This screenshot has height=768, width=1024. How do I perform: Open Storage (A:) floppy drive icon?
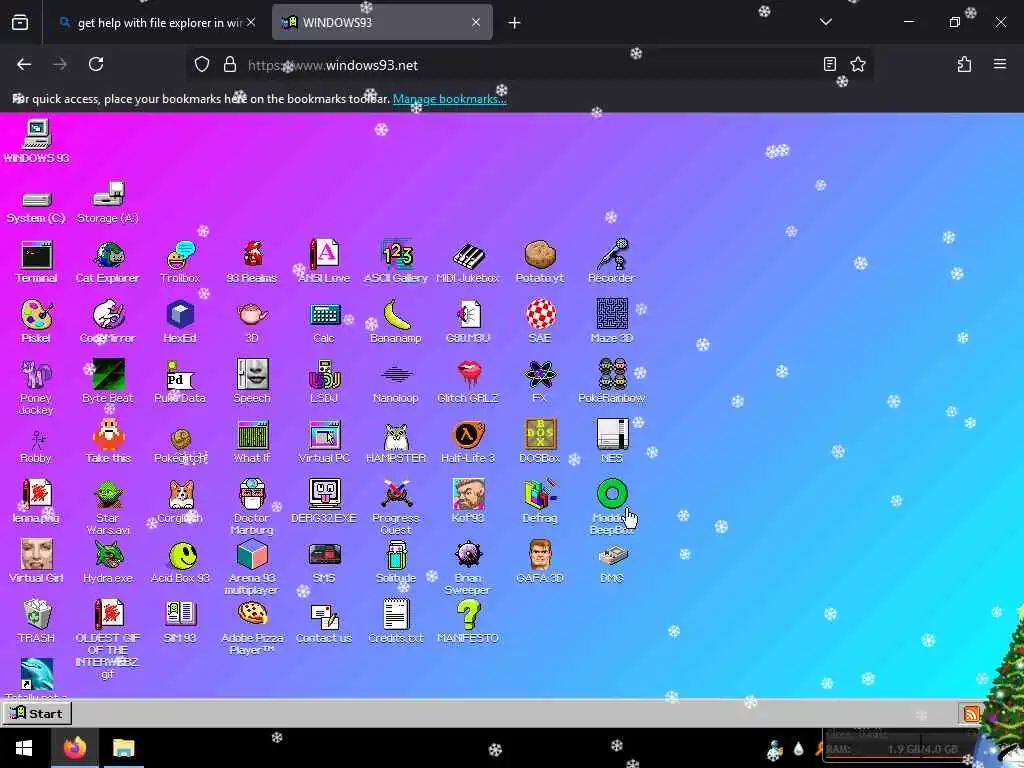108,202
